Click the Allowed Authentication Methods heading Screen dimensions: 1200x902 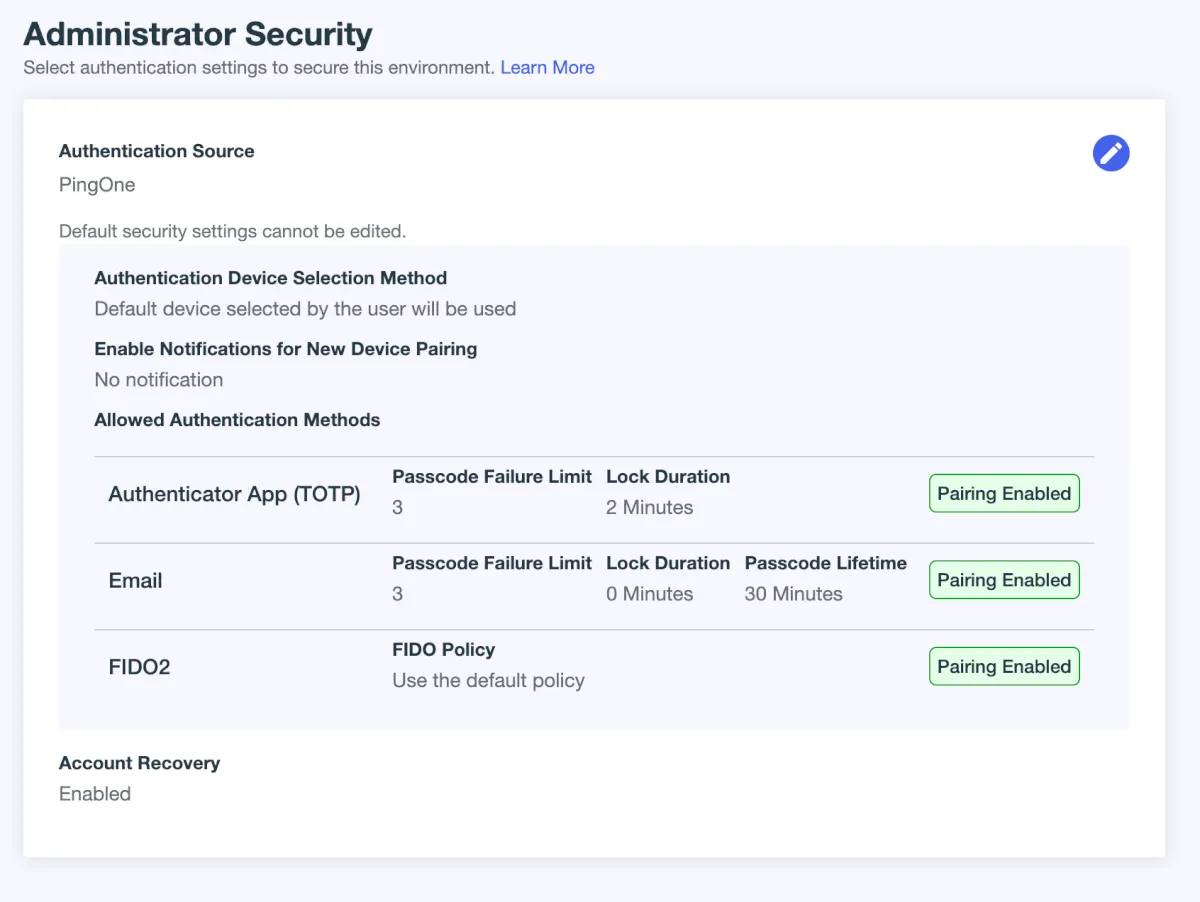pos(237,420)
